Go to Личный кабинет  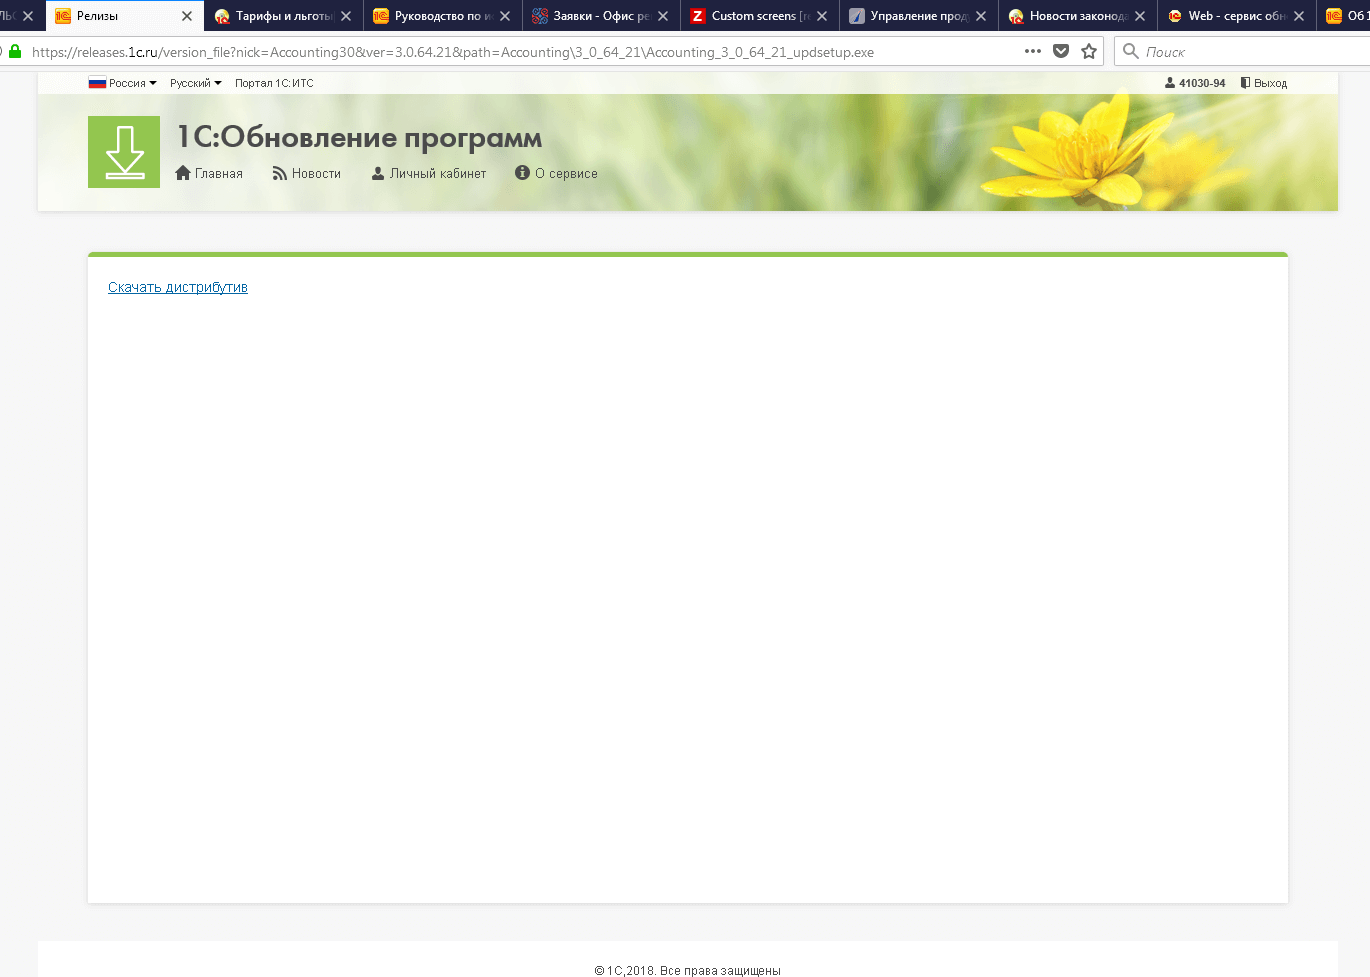point(429,173)
